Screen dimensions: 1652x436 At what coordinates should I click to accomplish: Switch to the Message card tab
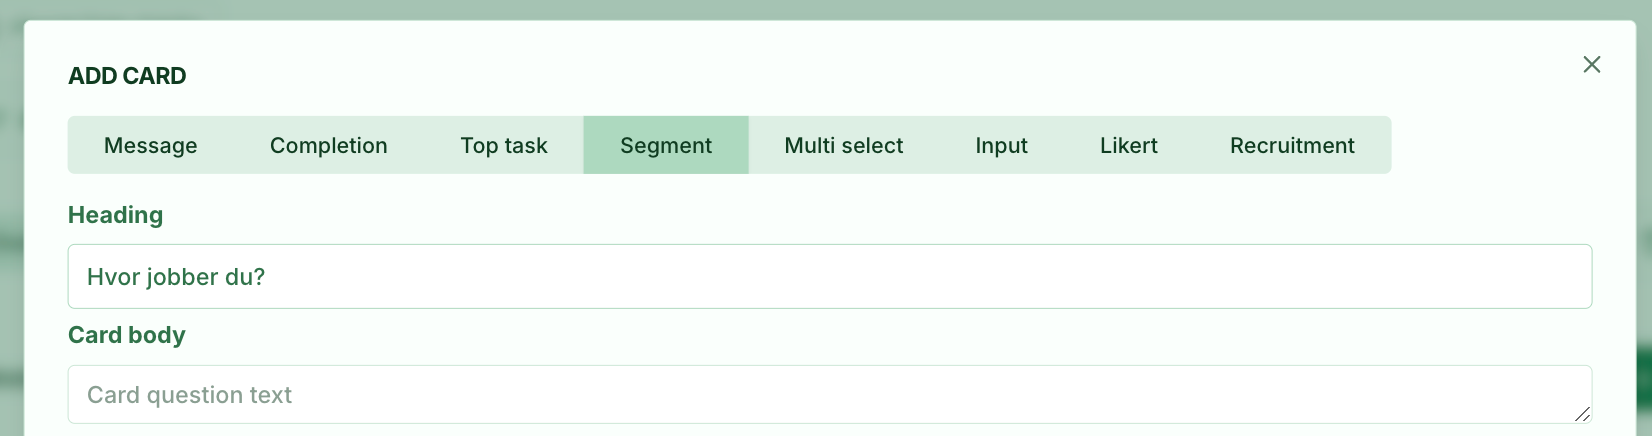pos(151,145)
